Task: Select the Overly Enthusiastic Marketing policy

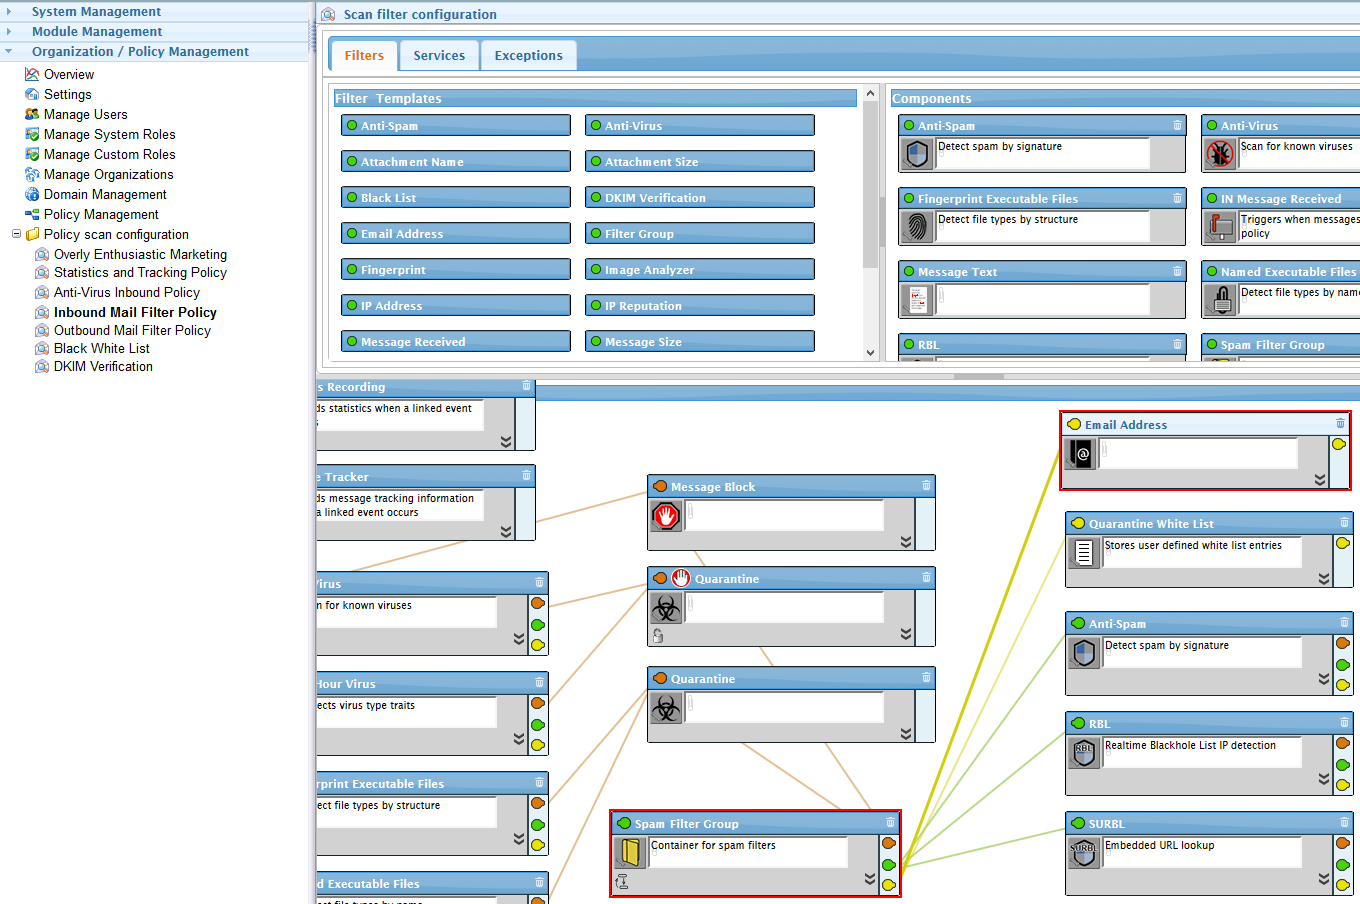Action: tap(140, 254)
